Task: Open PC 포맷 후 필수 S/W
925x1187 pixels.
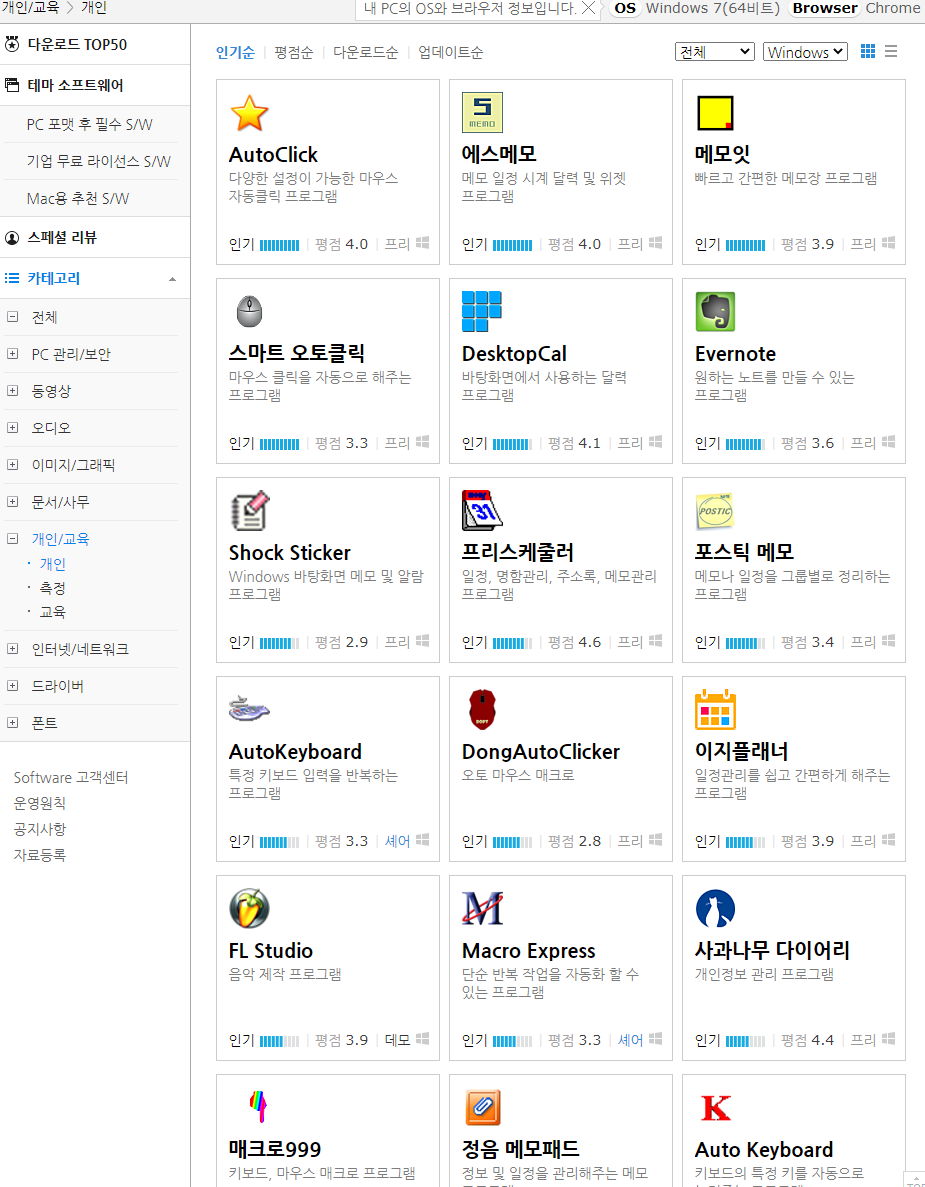Action: (x=89, y=124)
